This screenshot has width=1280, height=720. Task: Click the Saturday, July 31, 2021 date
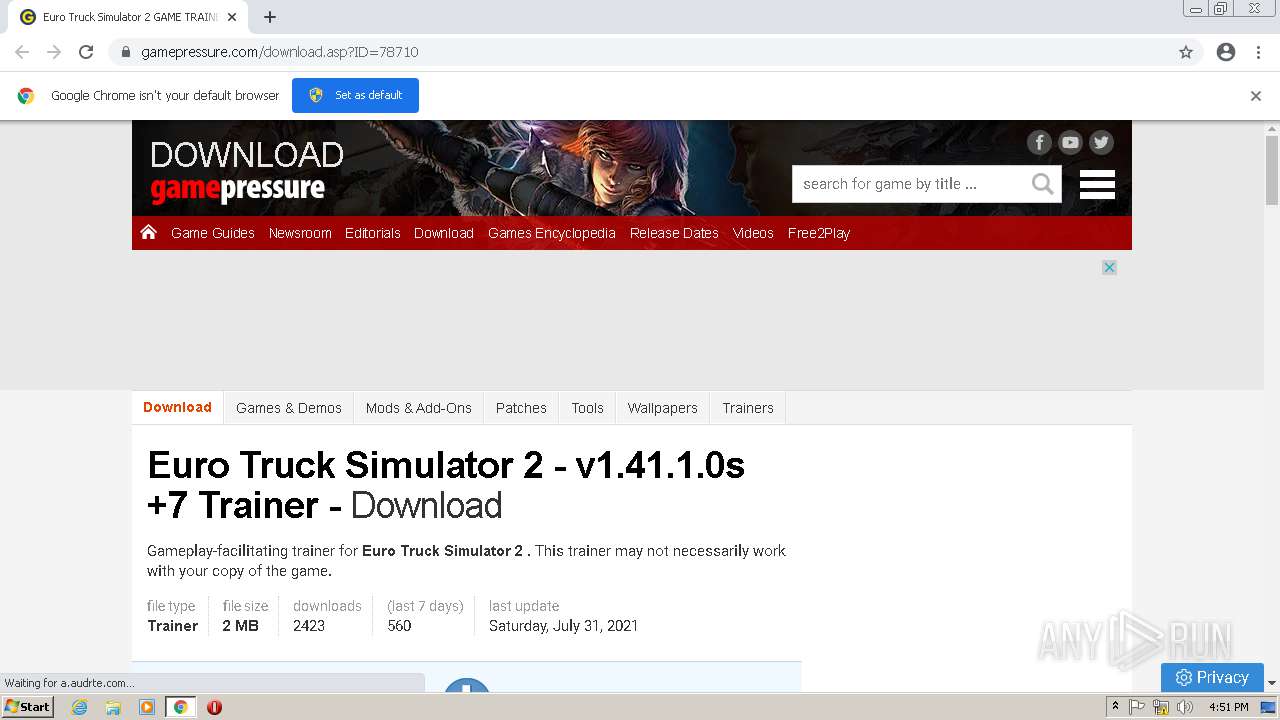pos(563,626)
